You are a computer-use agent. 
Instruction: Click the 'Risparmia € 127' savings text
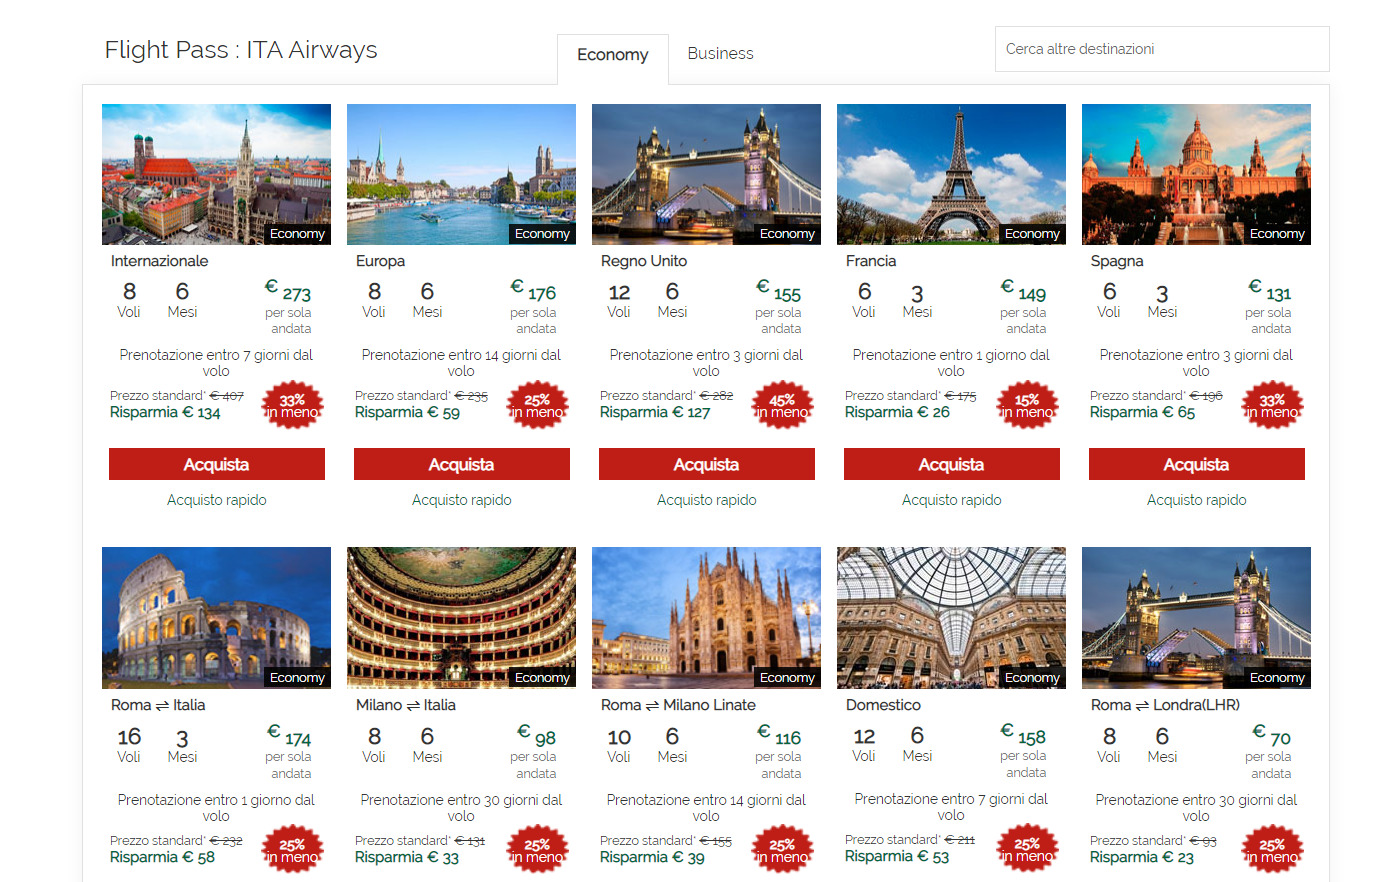tap(655, 412)
